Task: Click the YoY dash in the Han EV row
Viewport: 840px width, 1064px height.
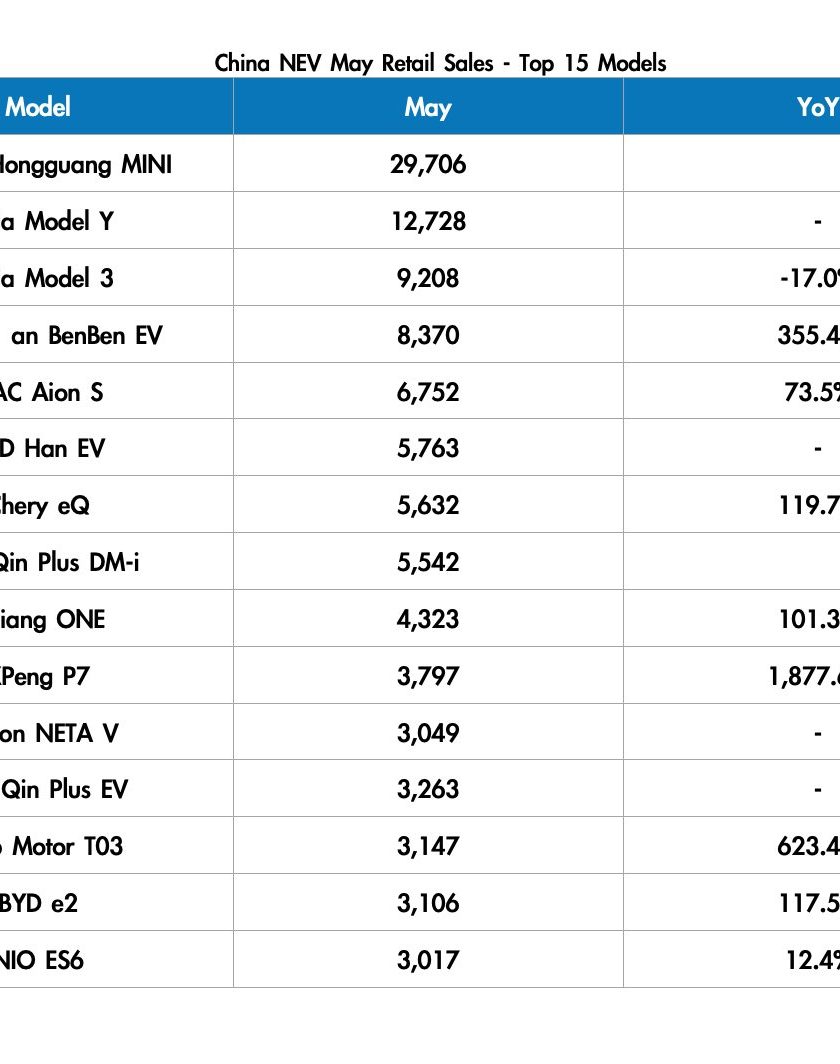Action: [x=818, y=449]
